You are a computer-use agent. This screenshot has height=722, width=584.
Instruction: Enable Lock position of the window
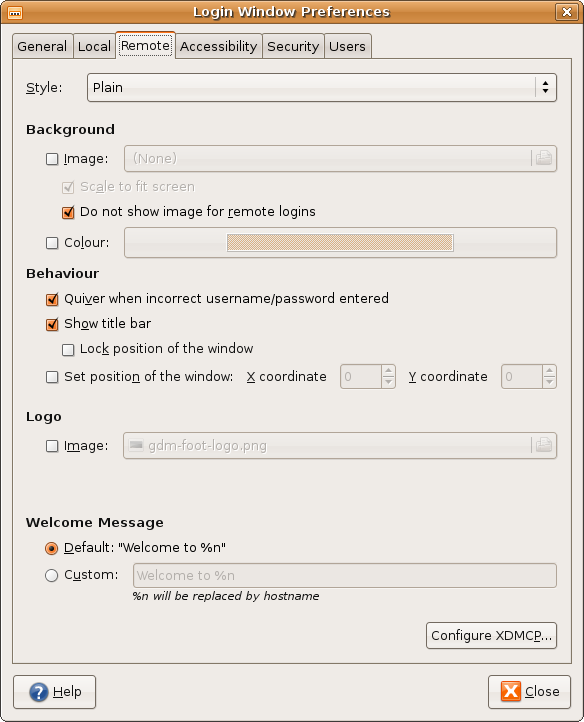click(x=68, y=349)
